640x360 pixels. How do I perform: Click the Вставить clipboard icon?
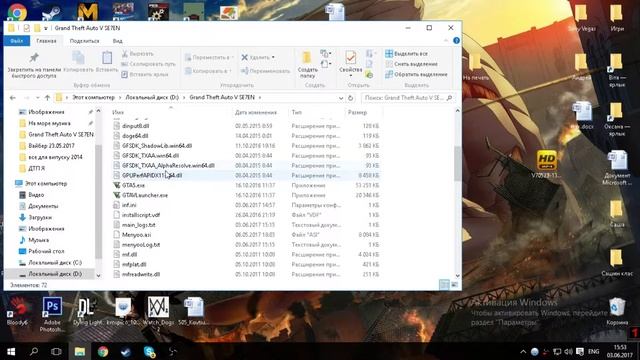(107, 58)
